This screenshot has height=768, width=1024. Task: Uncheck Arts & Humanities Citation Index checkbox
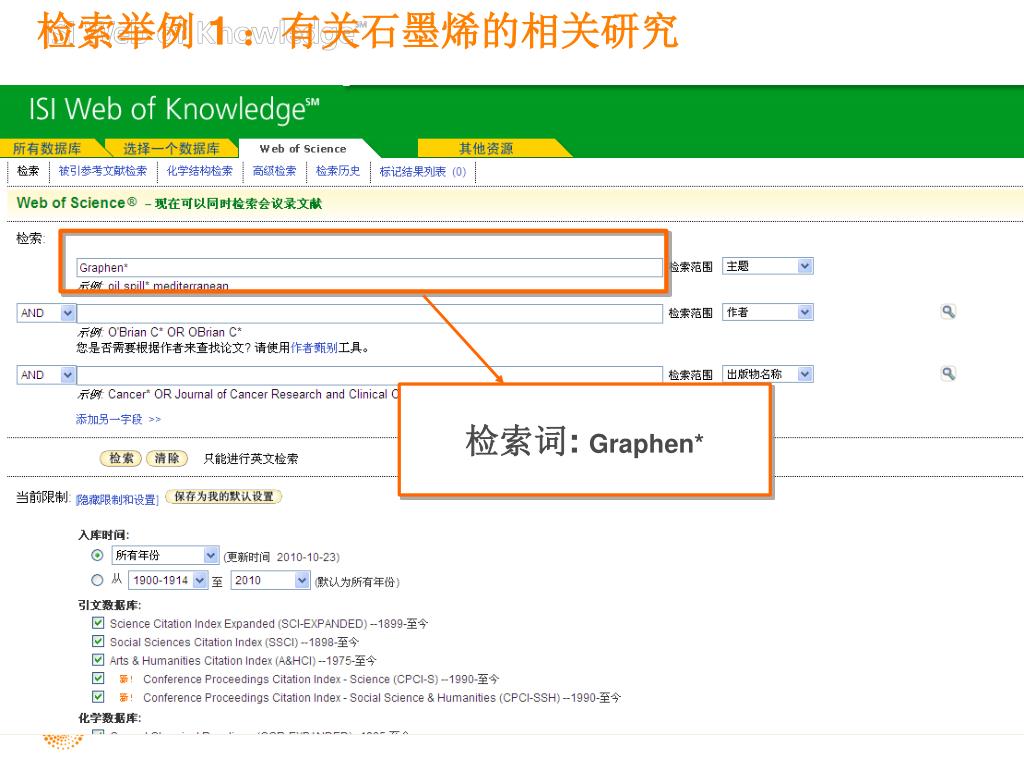point(98,660)
